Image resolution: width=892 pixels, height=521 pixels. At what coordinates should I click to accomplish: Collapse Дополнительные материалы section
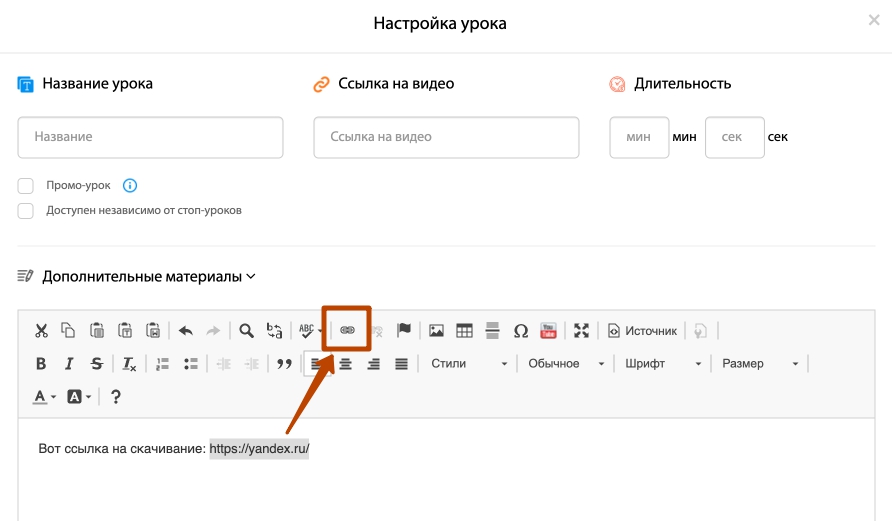[148, 276]
